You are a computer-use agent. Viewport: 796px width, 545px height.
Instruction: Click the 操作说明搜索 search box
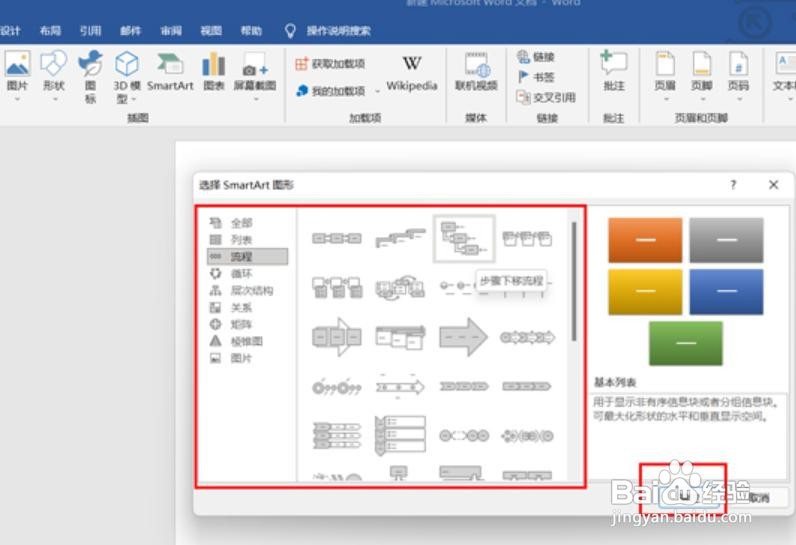coord(339,31)
